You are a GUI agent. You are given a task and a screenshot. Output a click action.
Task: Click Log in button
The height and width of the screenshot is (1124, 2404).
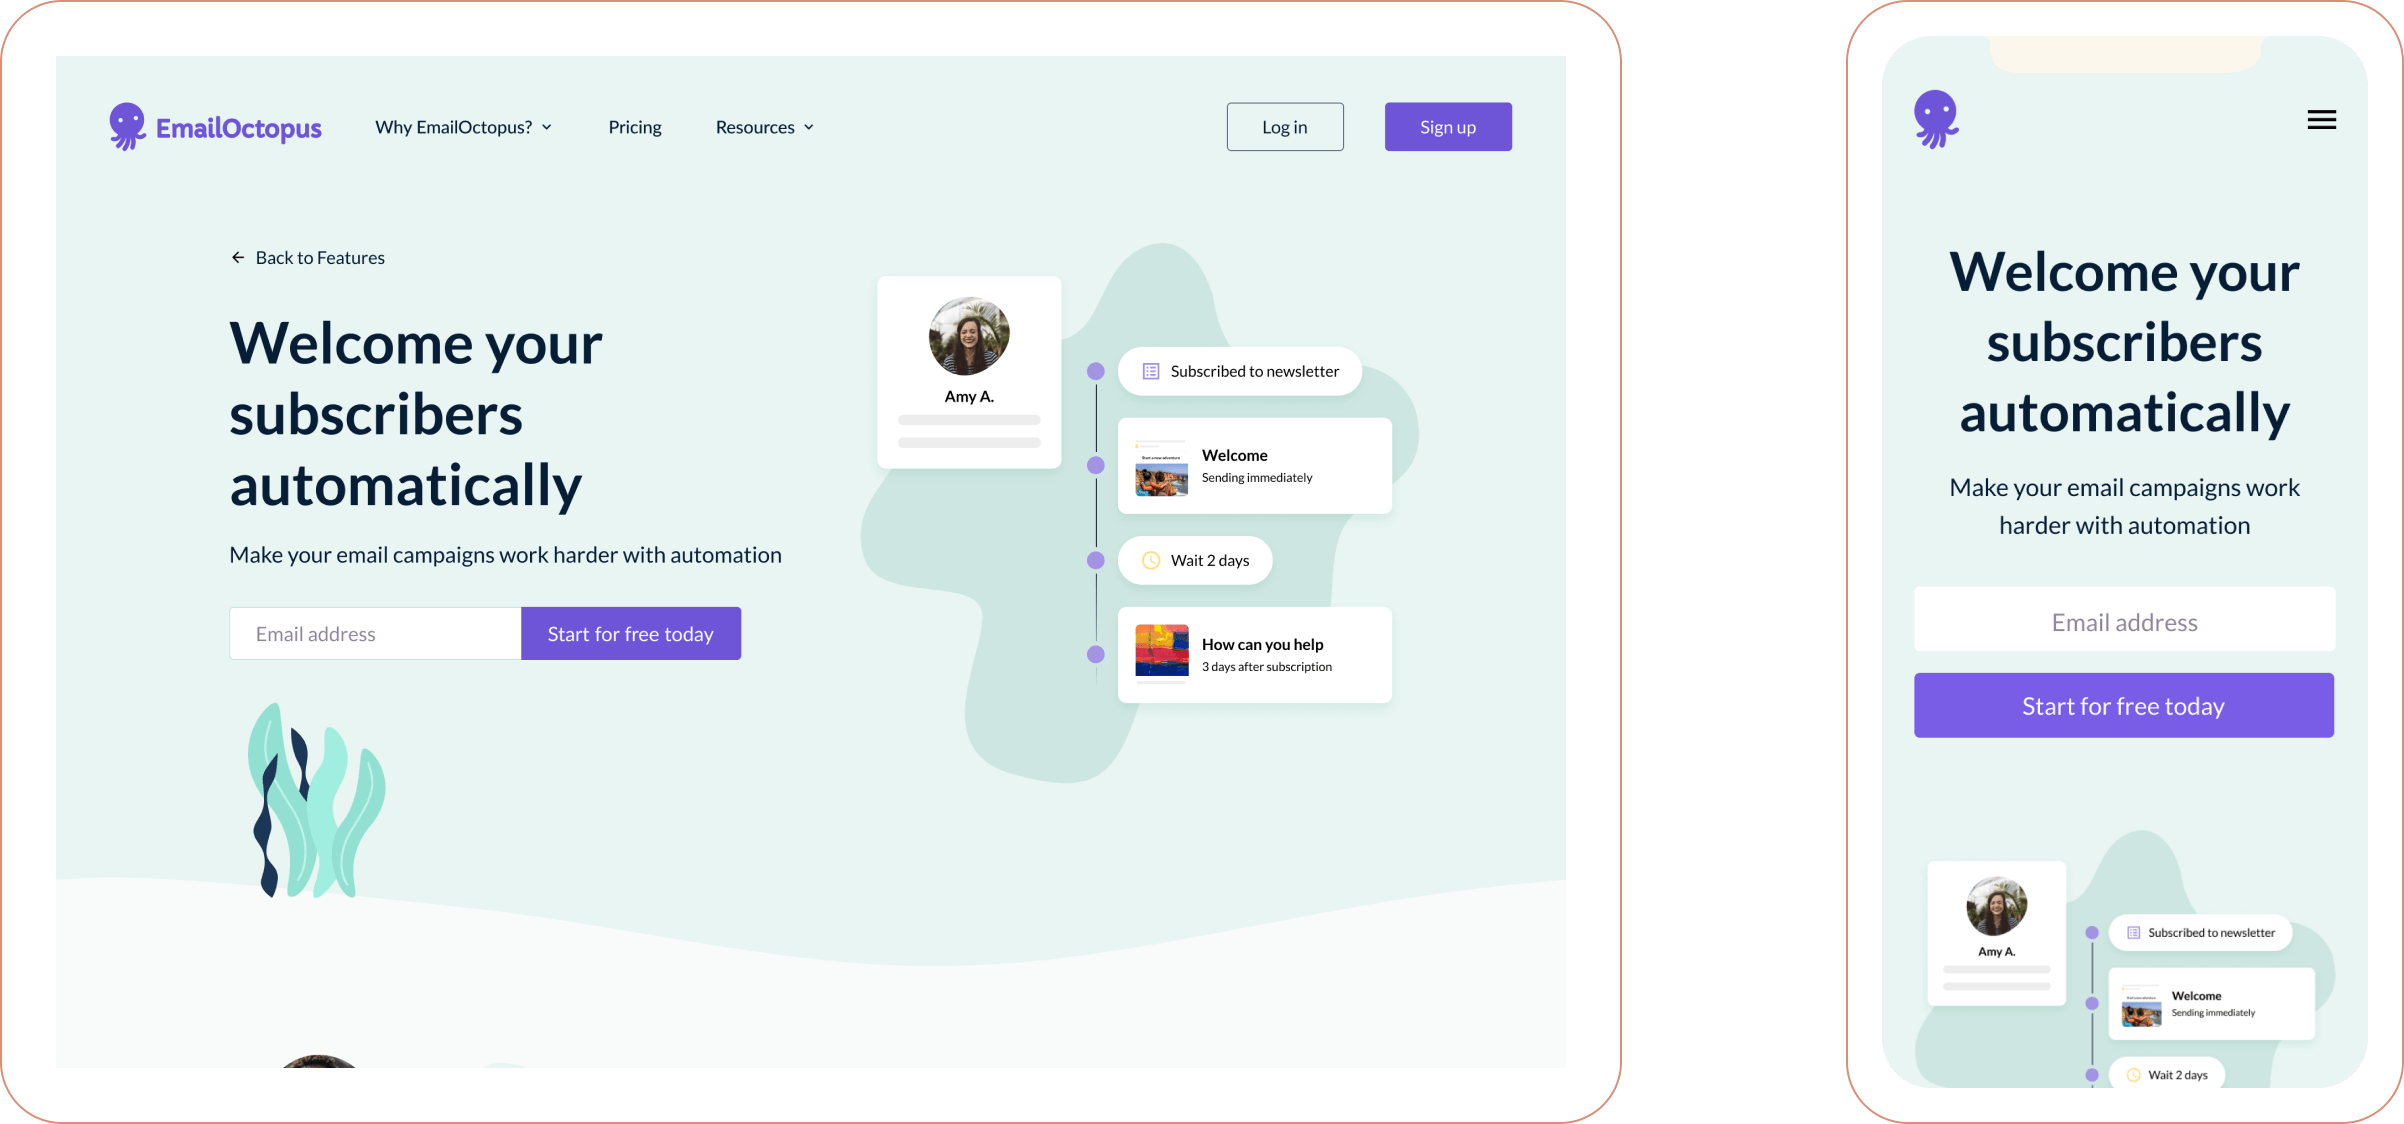[x=1285, y=126]
